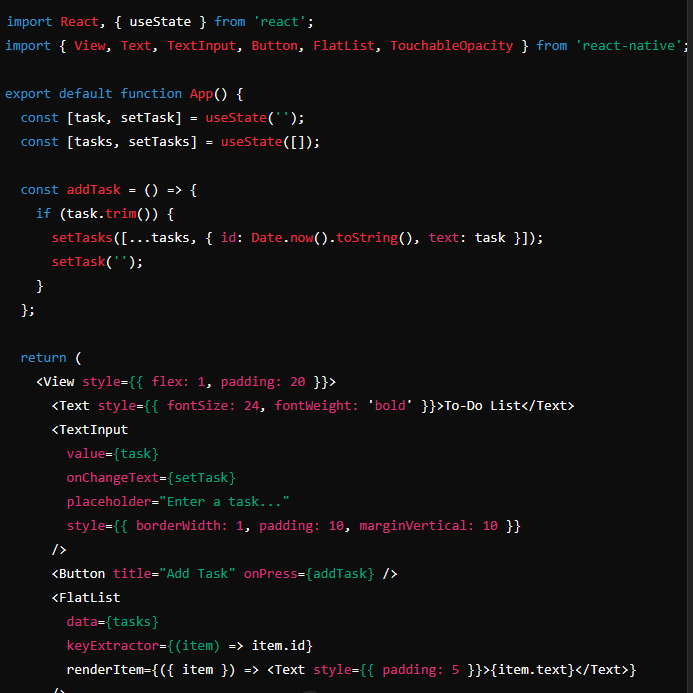
Task: Click 'setTask' in the const destructuring line
Action: pyautogui.click(x=148, y=118)
